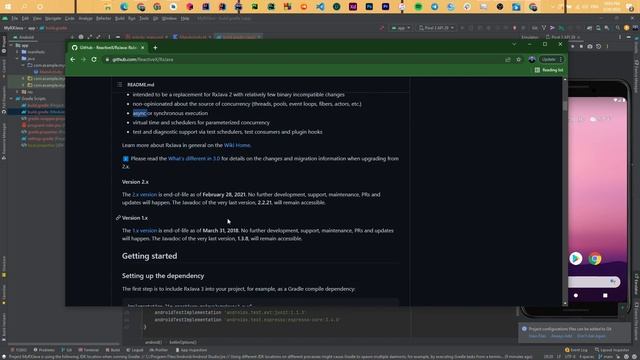Open Visual Studio Code from taskbar
The height and width of the screenshot is (360, 640).
(320, 7)
